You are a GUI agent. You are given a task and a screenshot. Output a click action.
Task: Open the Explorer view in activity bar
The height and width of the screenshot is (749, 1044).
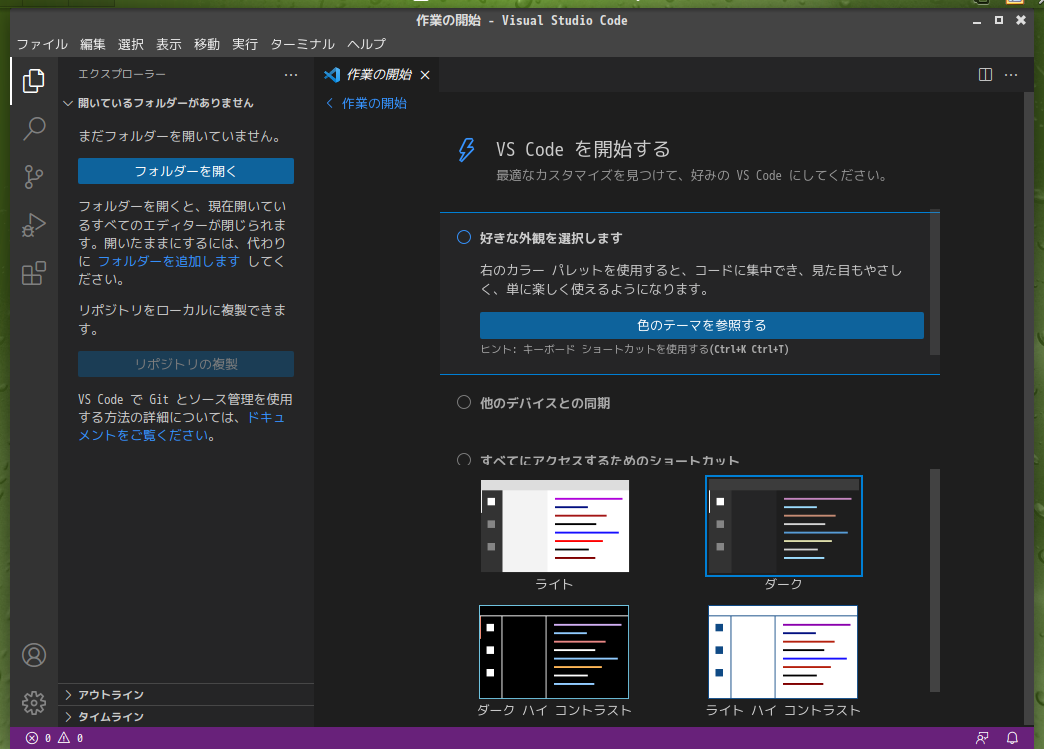pos(33,81)
